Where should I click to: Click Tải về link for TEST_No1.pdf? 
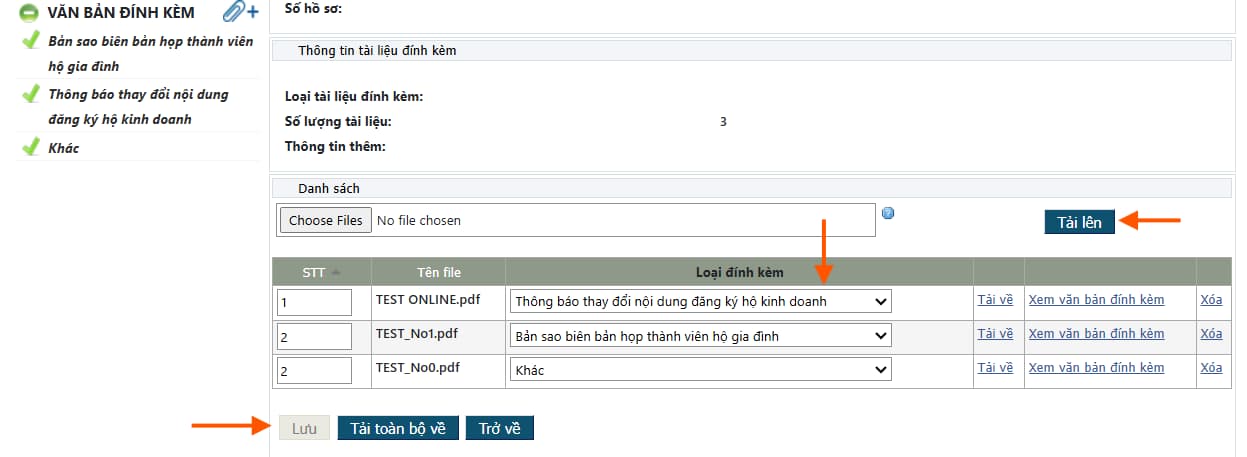(995, 333)
